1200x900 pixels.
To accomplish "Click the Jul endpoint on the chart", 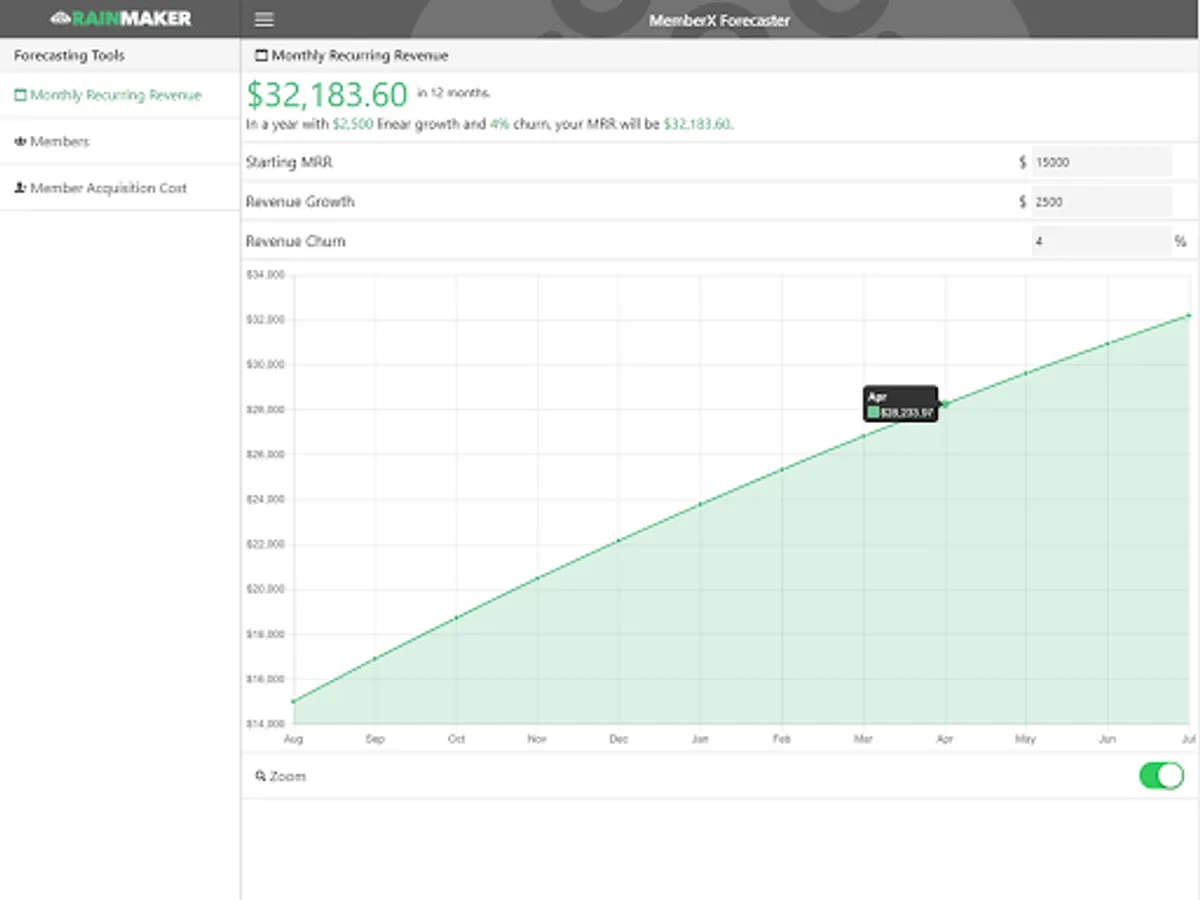I will pyautogui.click(x=1189, y=315).
